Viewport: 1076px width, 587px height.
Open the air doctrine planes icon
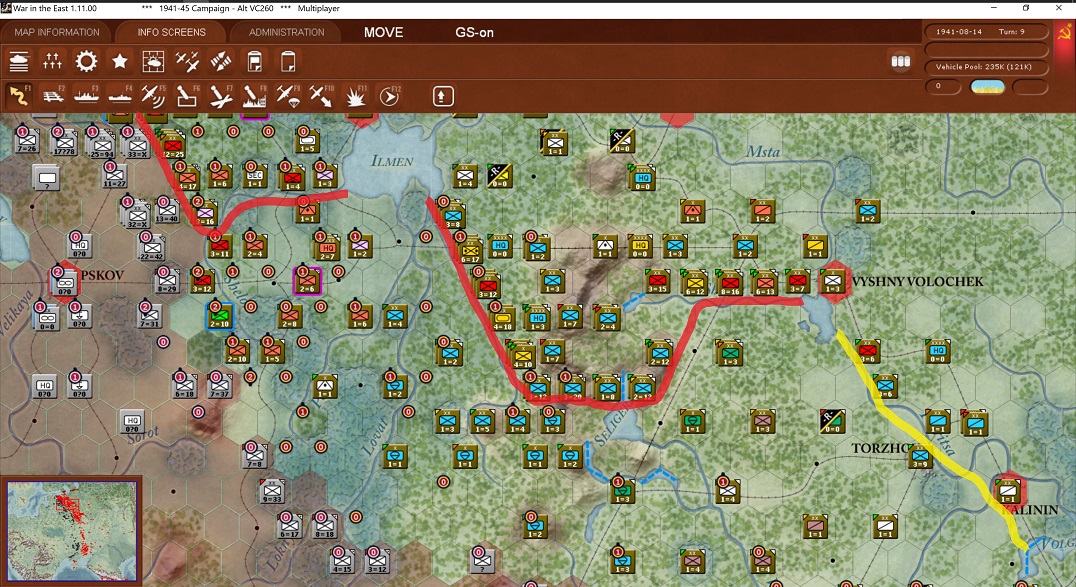(x=187, y=62)
